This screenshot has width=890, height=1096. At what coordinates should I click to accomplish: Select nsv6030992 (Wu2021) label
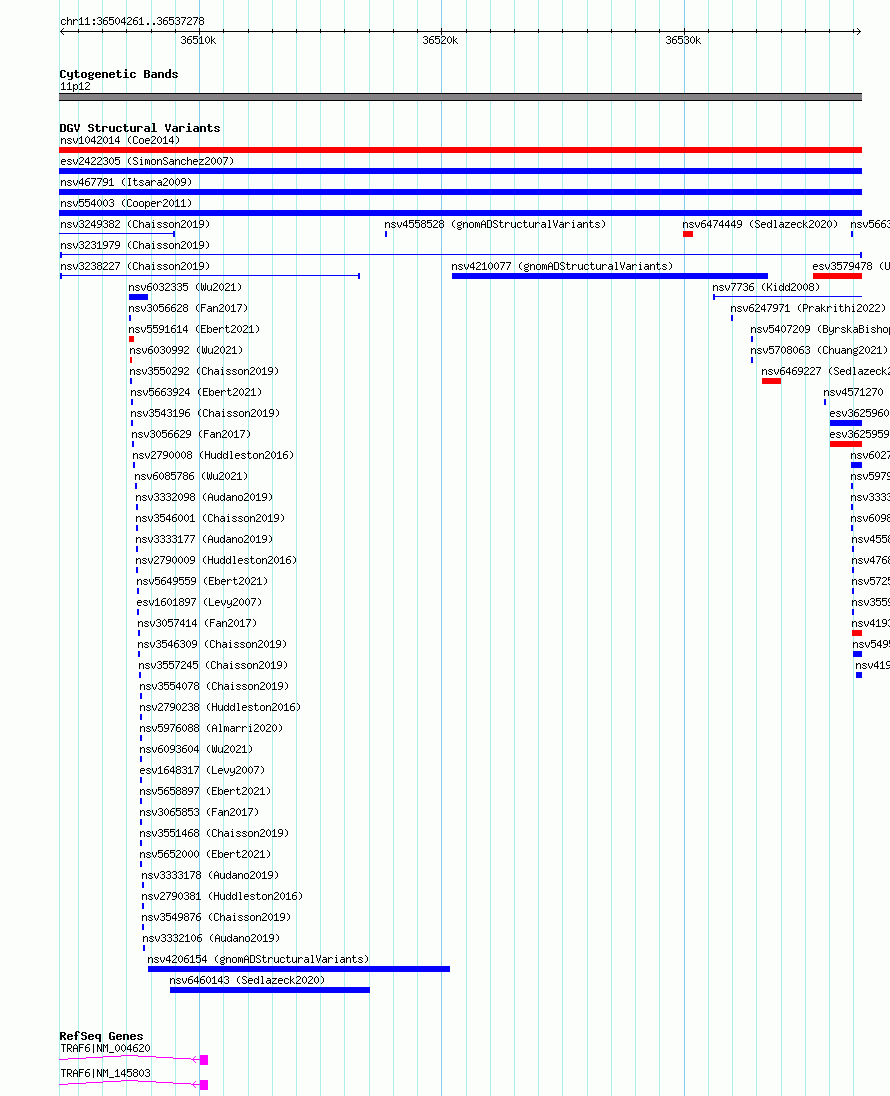(186, 349)
